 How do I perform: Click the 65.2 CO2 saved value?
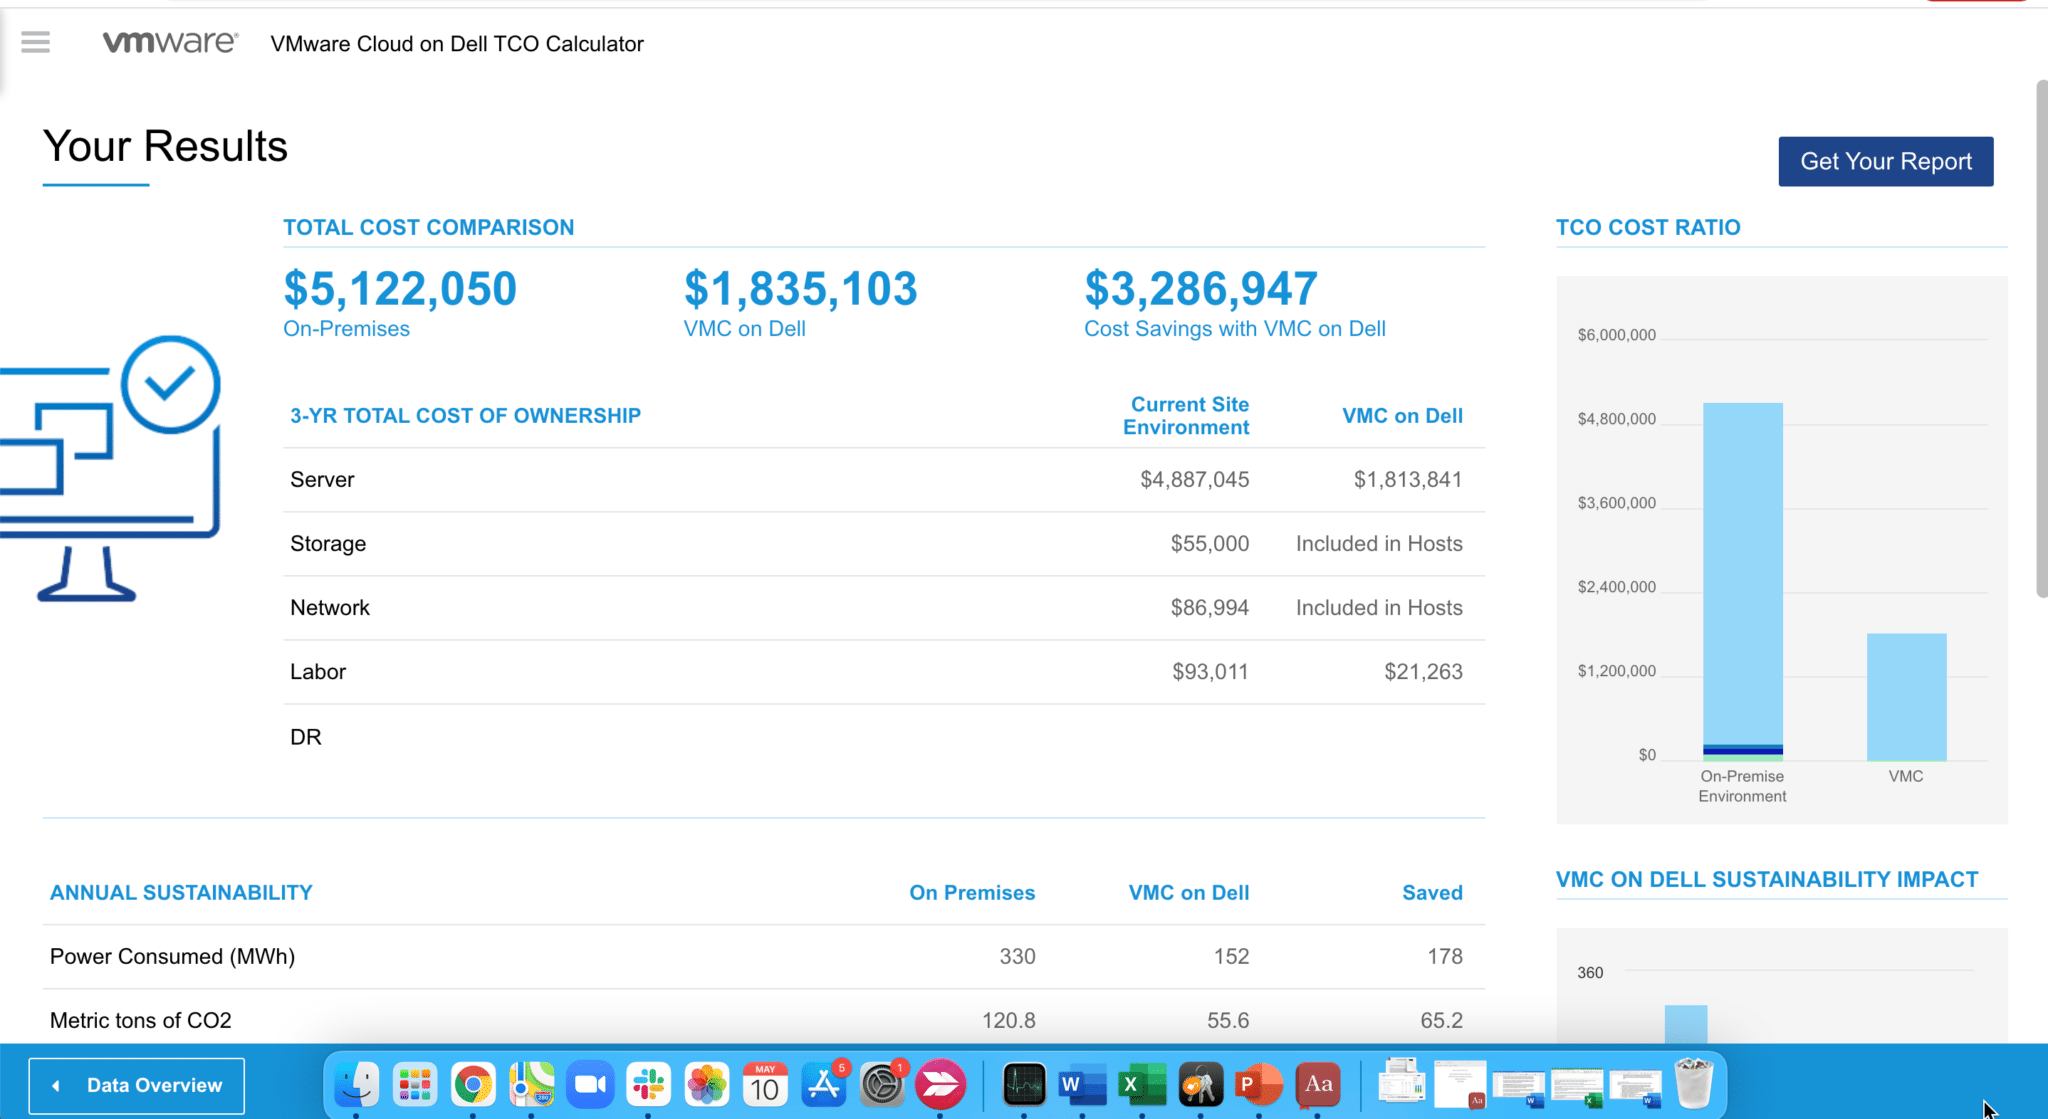point(1441,1021)
